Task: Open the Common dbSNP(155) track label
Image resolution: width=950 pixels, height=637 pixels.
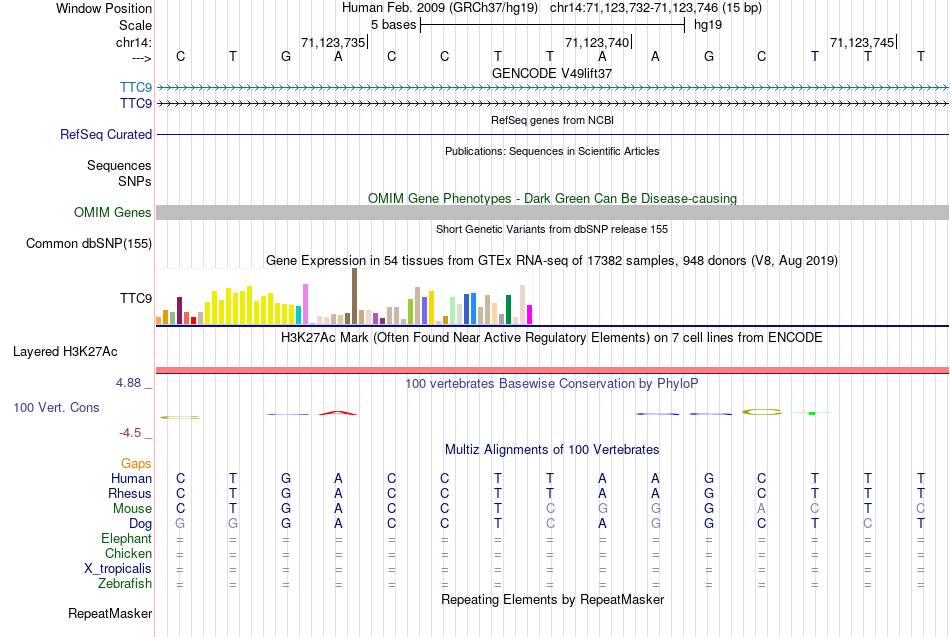Action: [x=89, y=244]
